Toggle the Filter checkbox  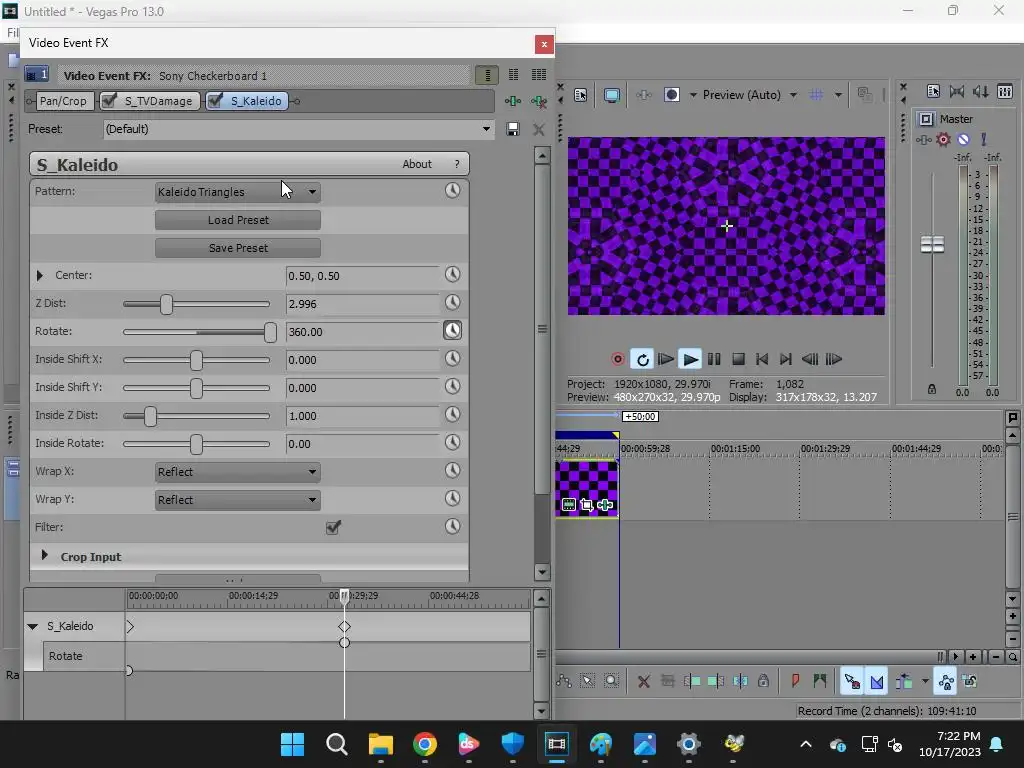click(x=333, y=527)
